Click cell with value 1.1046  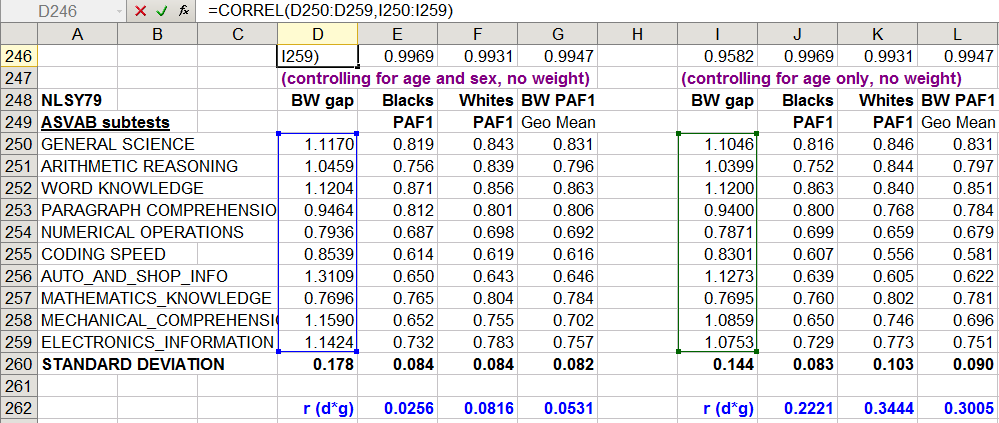(x=717, y=145)
